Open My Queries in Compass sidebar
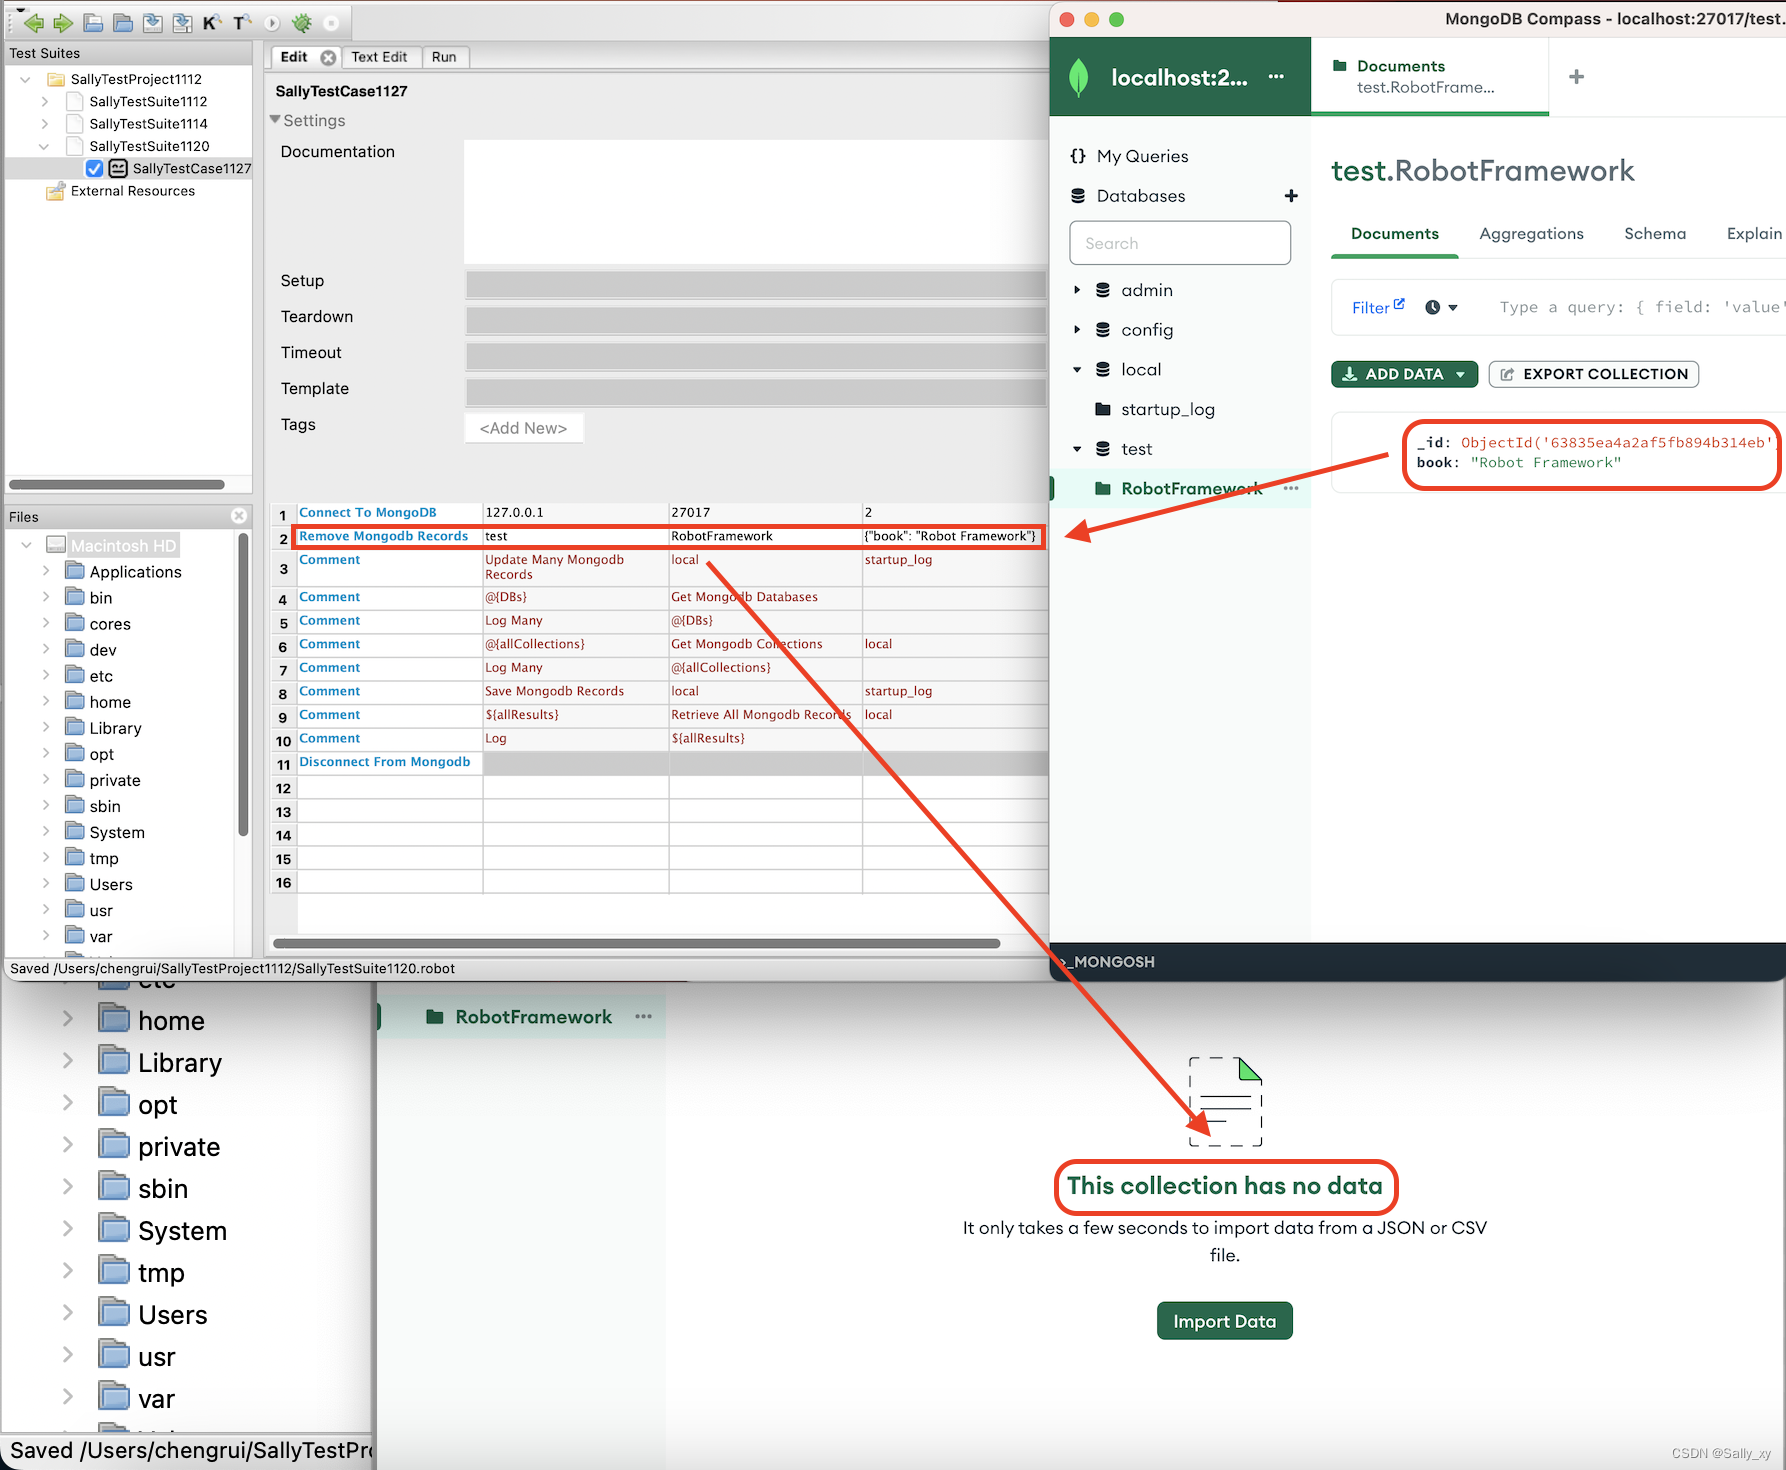Screen dimensions: 1786x1470 click(1142, 156)
